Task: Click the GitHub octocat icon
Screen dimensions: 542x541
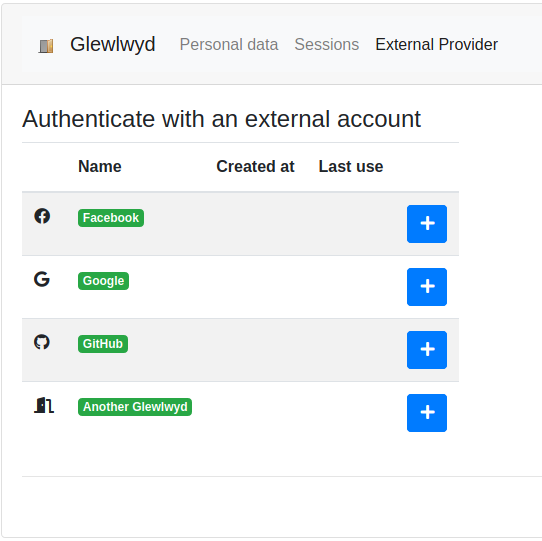Action: pos(42,342)
